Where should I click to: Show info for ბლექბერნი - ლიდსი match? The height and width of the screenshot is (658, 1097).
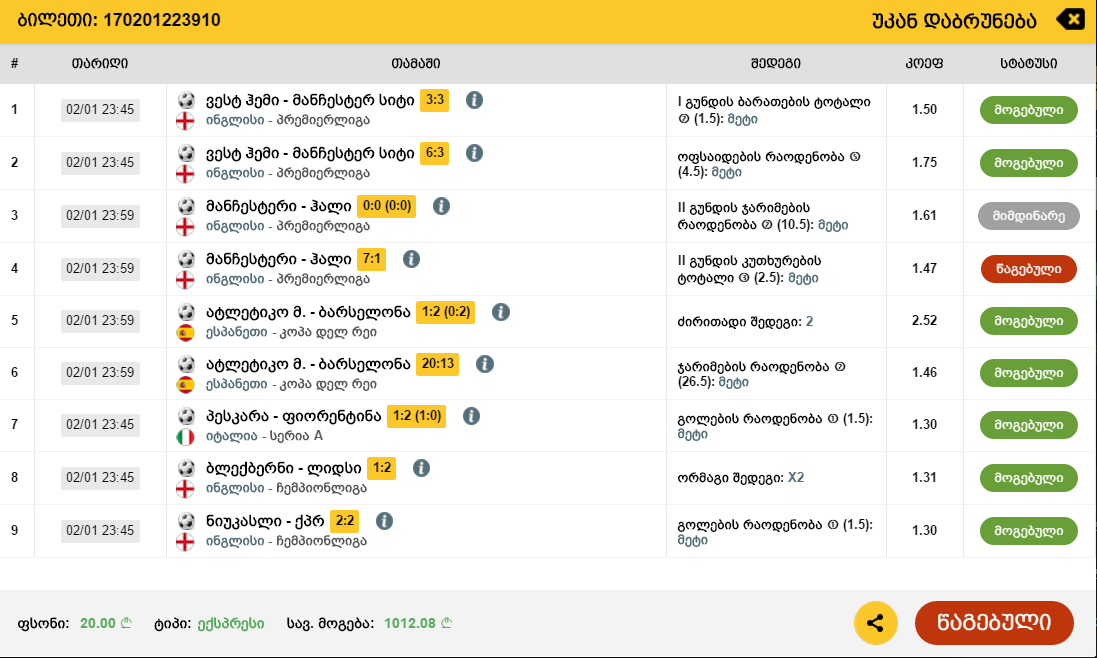coord(421,469)
